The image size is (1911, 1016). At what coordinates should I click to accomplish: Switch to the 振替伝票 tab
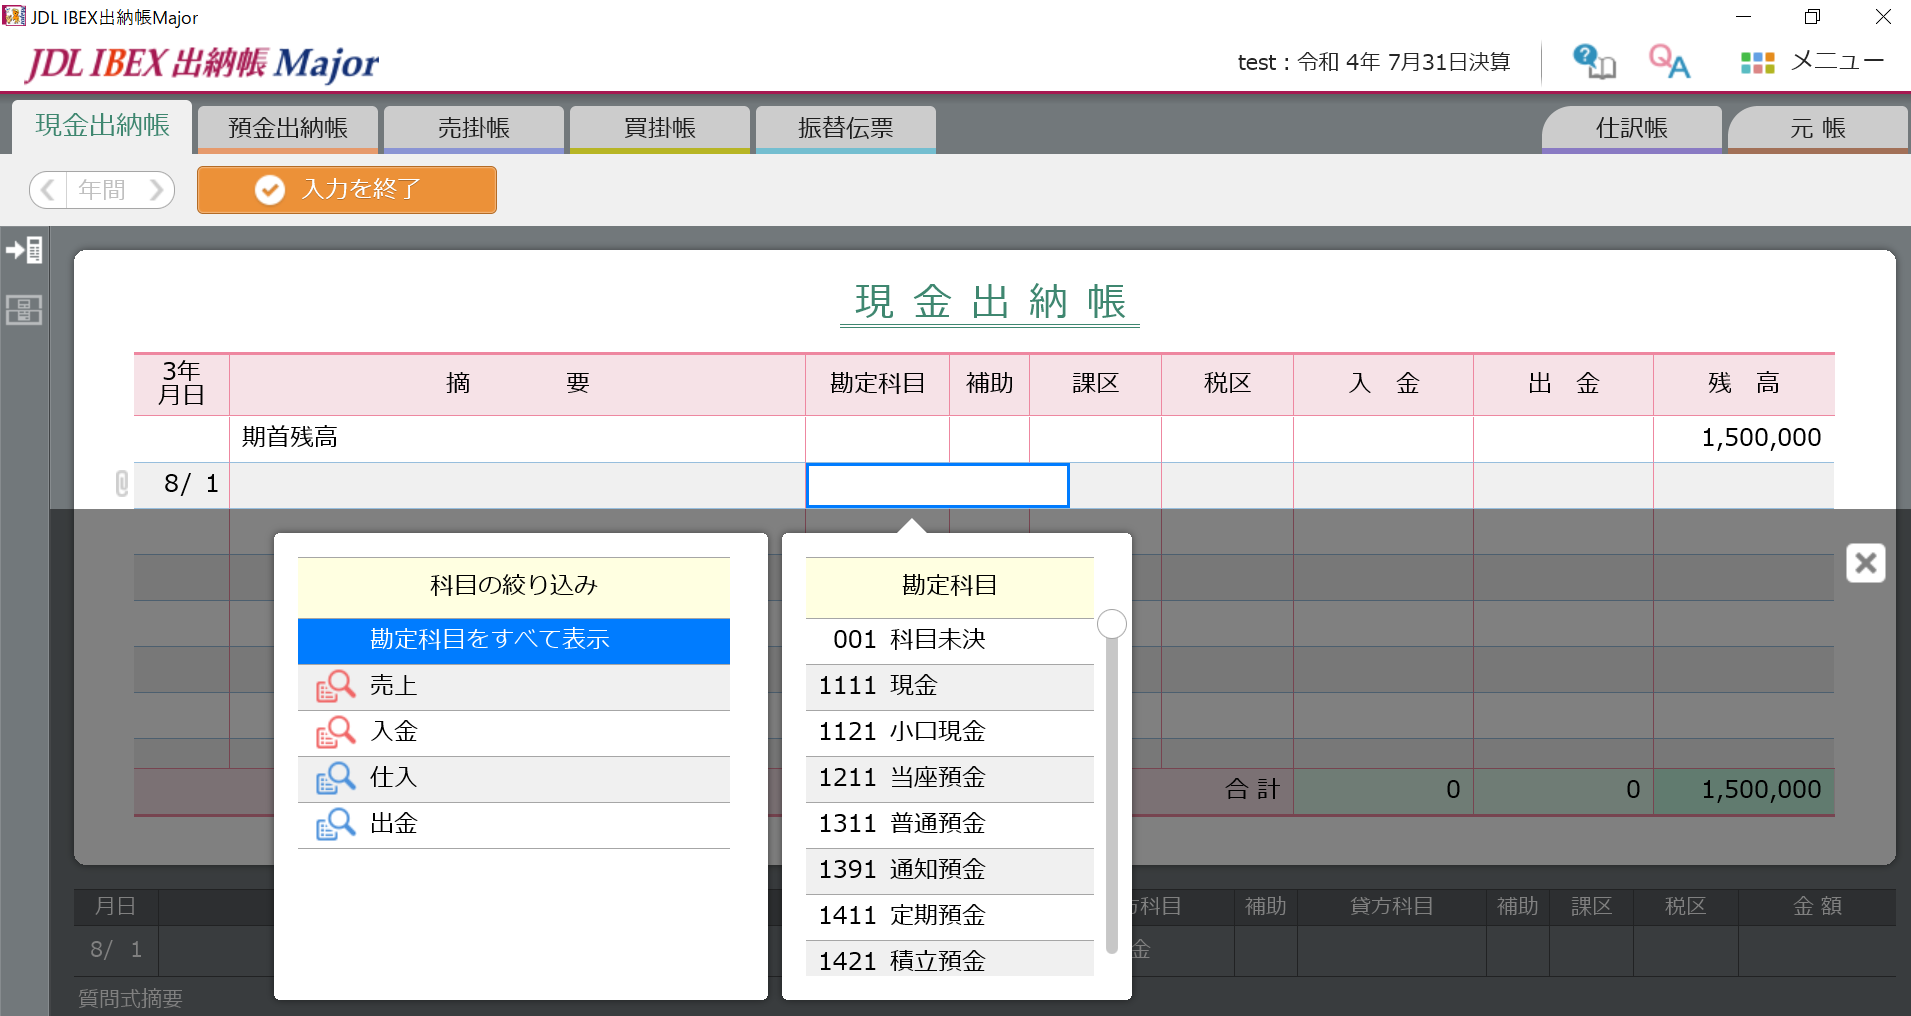846,128
